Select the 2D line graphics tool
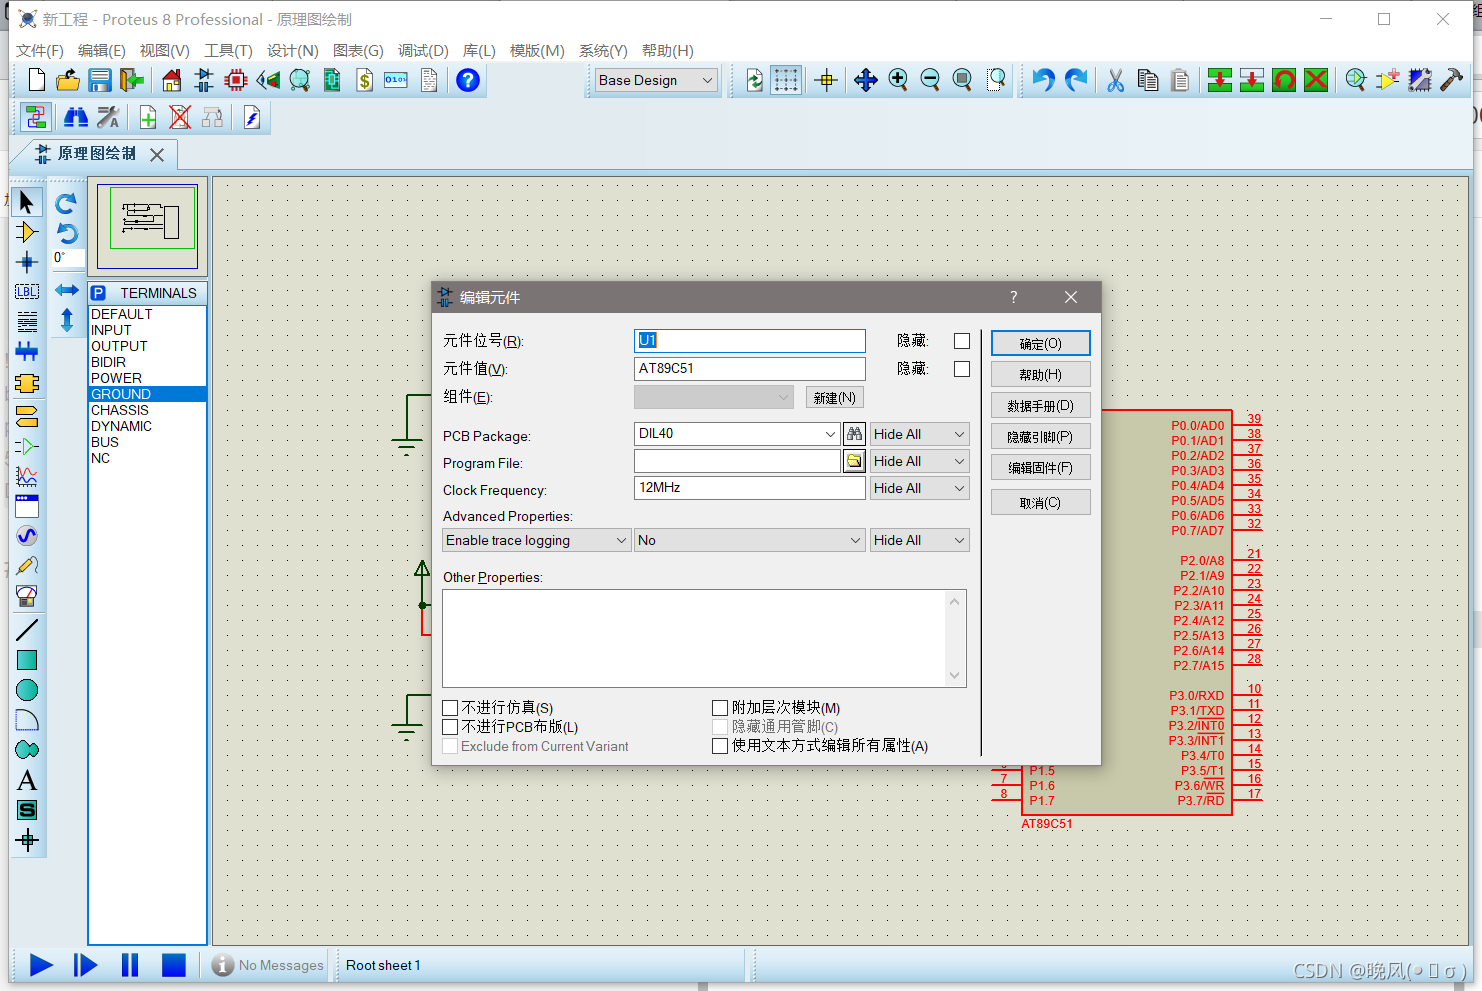Viewport: 1482px width, 991px height. (x=27, y=630)
